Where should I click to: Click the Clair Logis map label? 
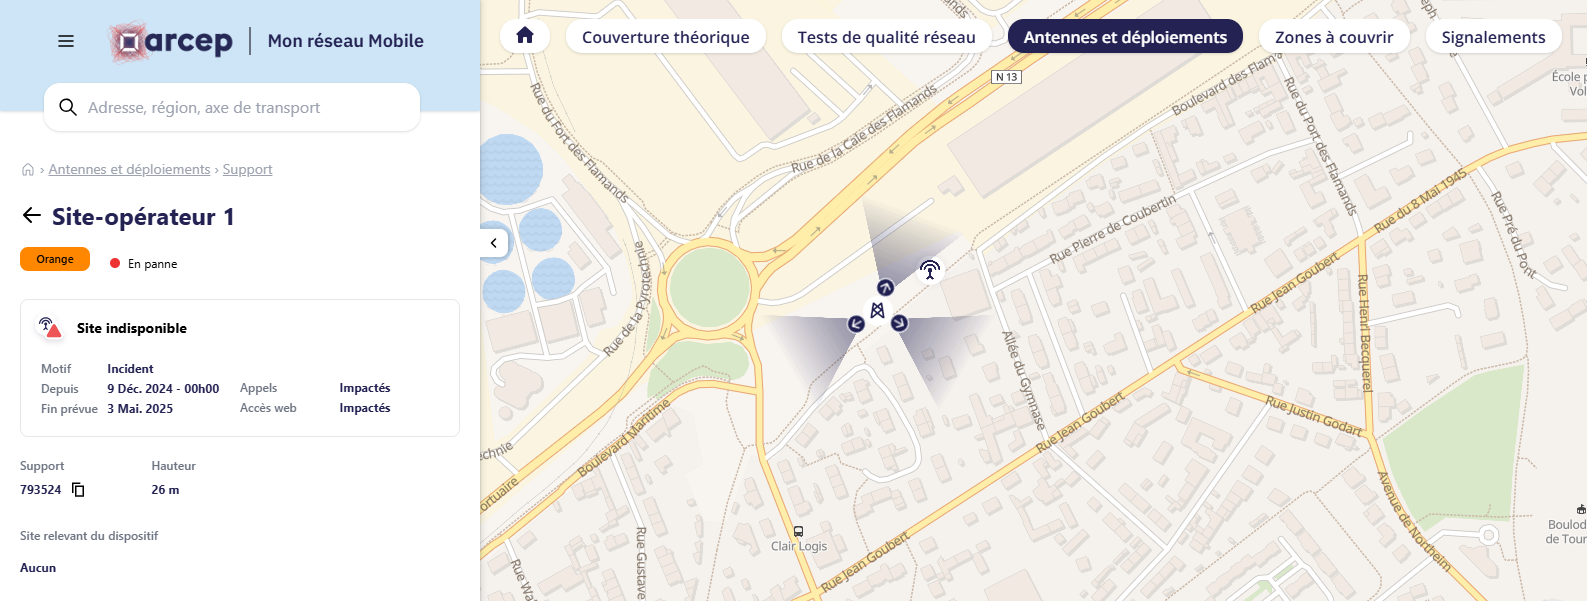click(x=799, y=547)
